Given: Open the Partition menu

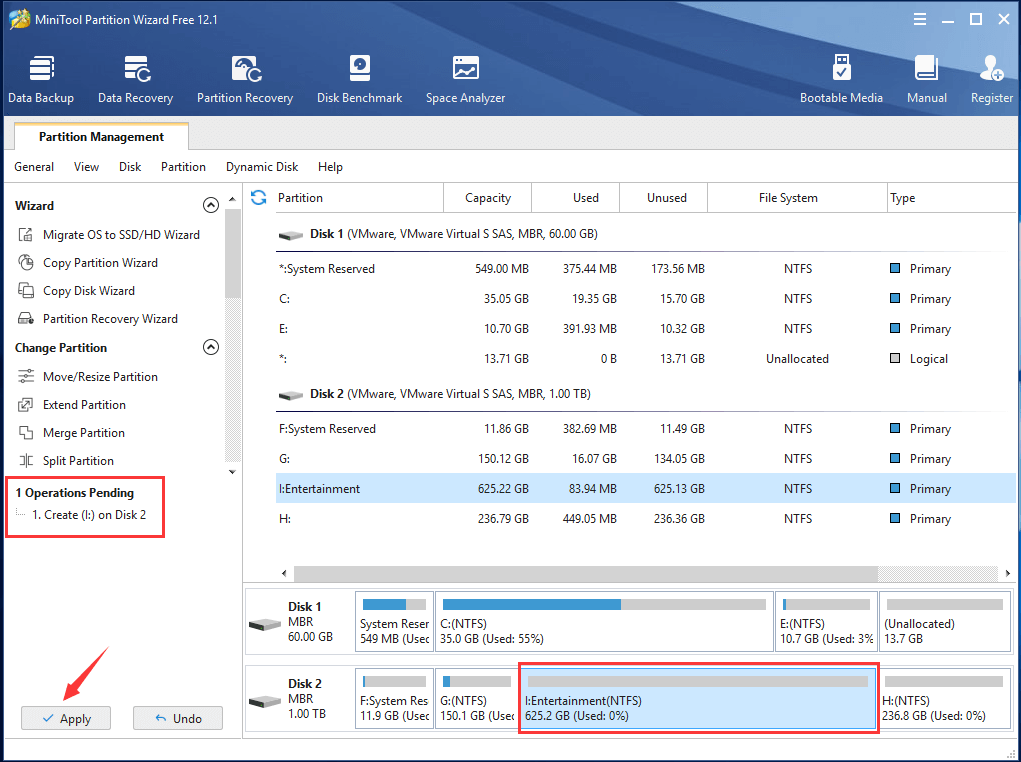Looking at the screenshot, I should (x=184, y=167).
